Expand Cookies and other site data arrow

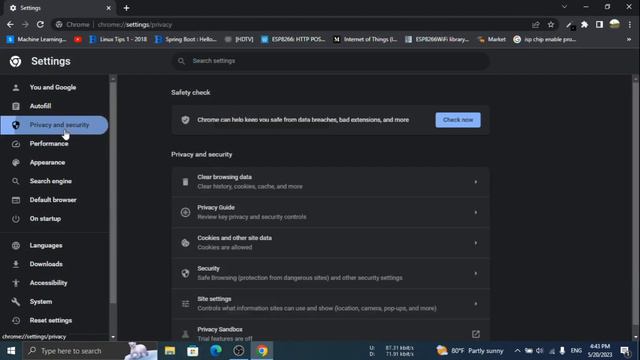click(476, 243)
